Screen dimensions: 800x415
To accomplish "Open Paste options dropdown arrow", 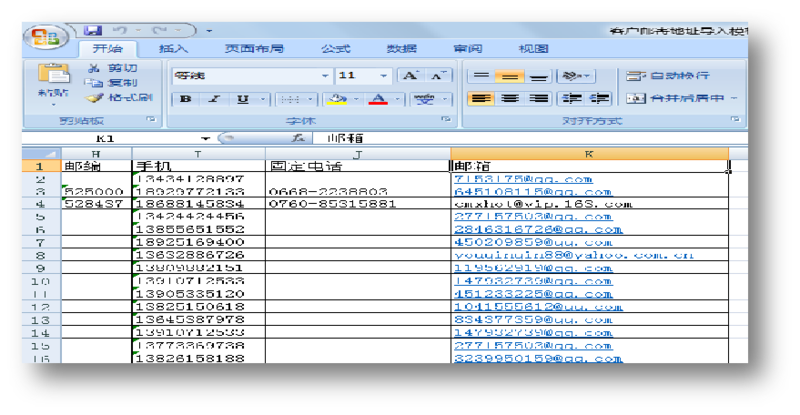I will (54, 105).
